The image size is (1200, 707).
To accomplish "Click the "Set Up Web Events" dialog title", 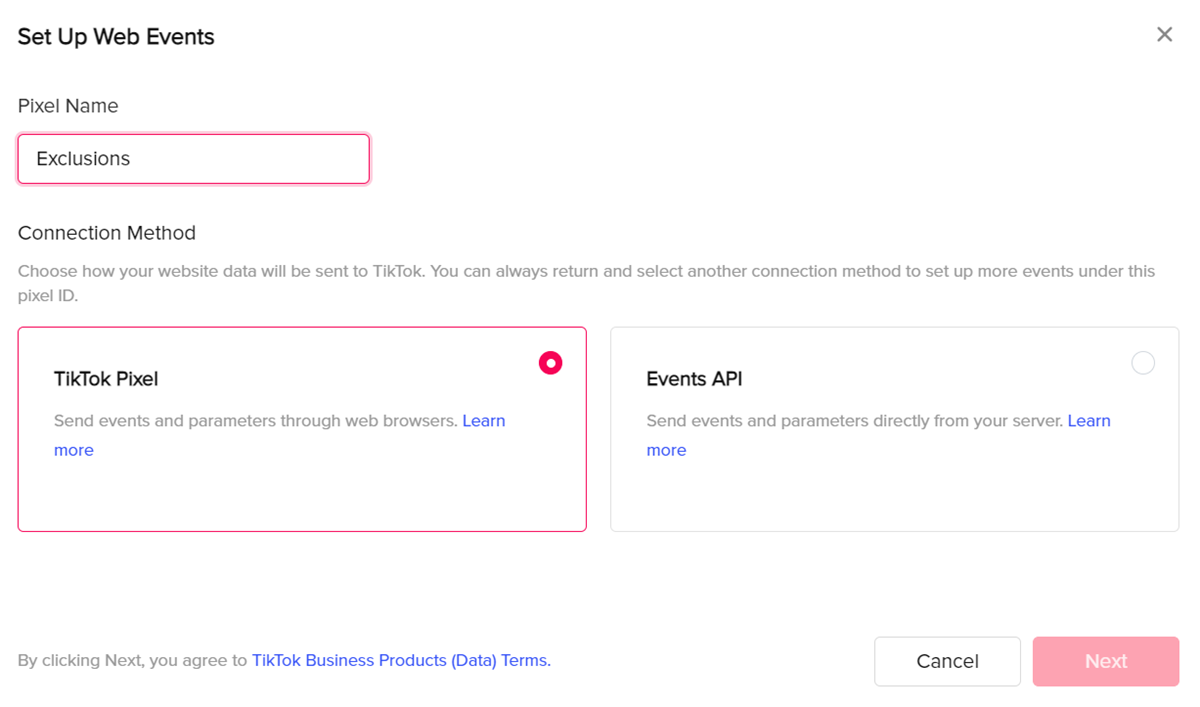I will 116,37.
